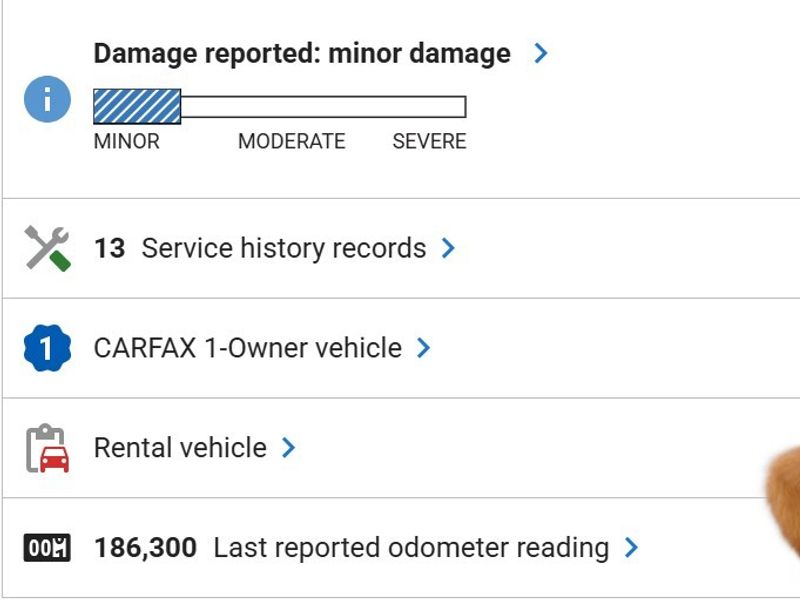Expand the CARFAX 1-Owner vehicle chevron
800x600 pixels.
click(424, 348)
